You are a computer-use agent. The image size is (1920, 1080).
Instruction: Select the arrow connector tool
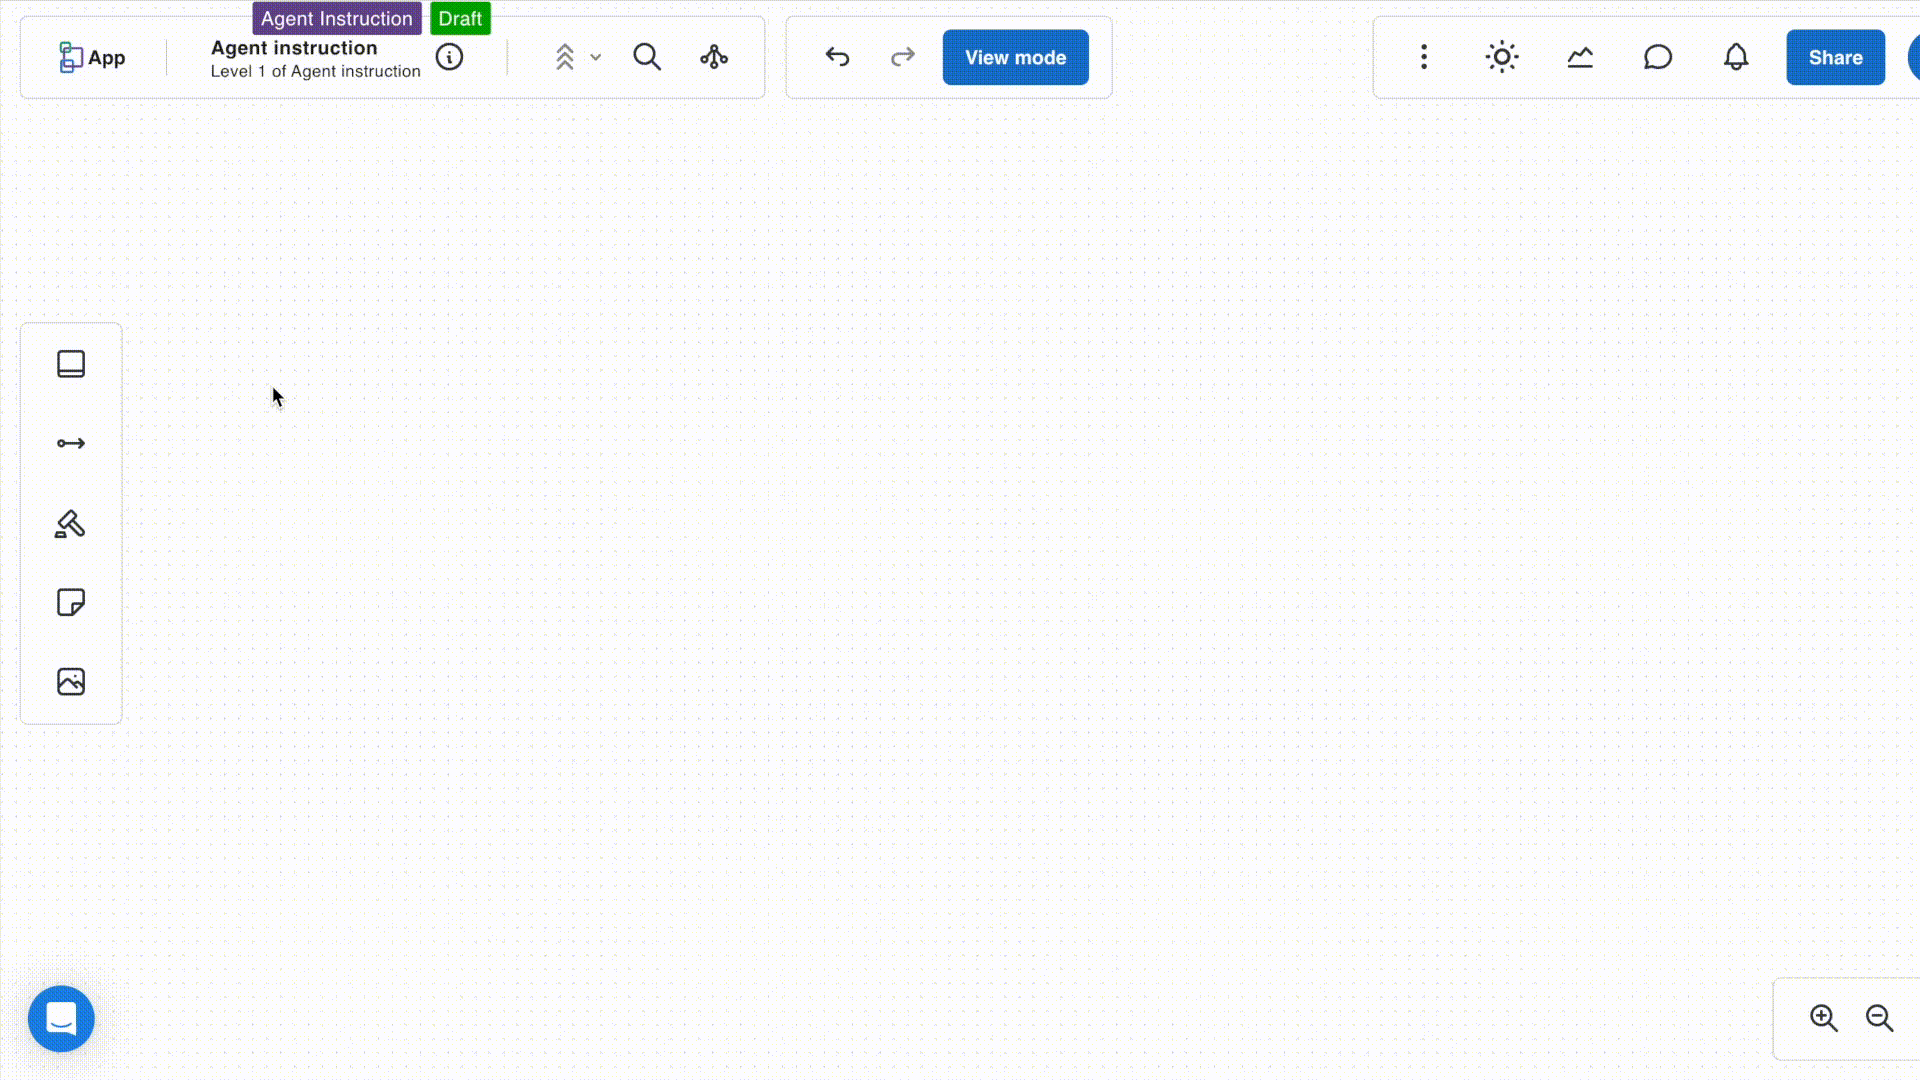point(71,443)
